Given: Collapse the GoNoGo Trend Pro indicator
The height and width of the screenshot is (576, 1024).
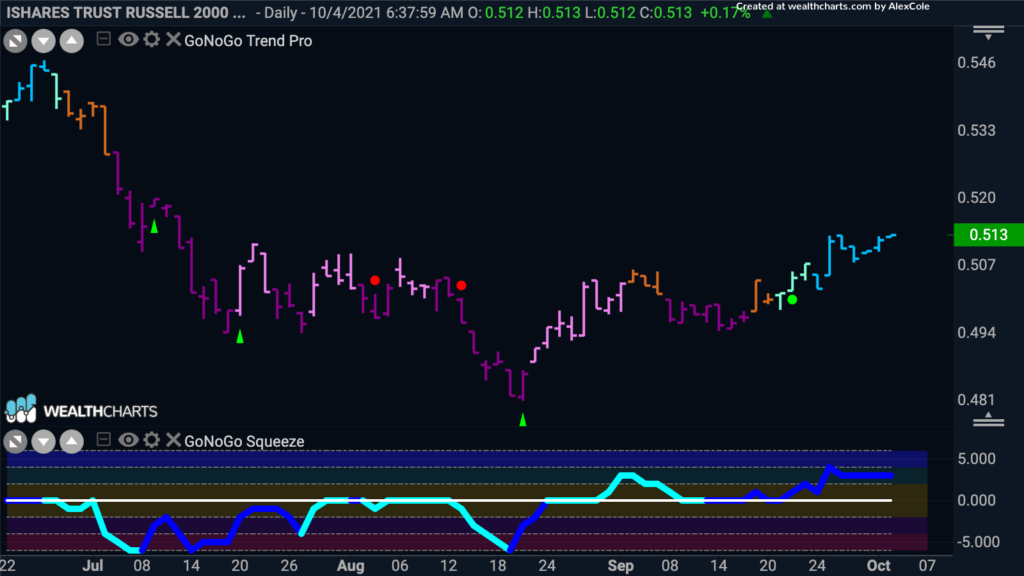Looking at the screenshot, I should [x=103, y=39].
